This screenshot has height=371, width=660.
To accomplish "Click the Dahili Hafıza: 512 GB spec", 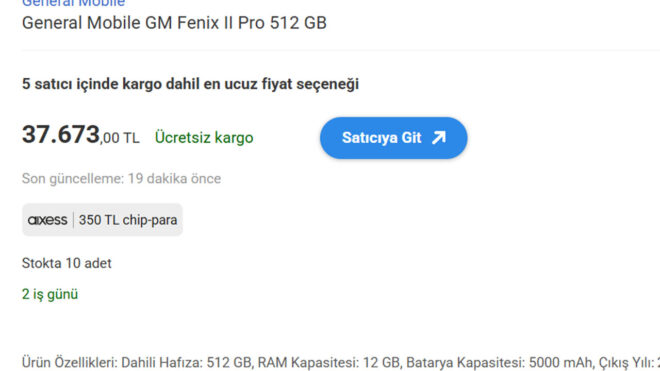I will coord(187,363).
